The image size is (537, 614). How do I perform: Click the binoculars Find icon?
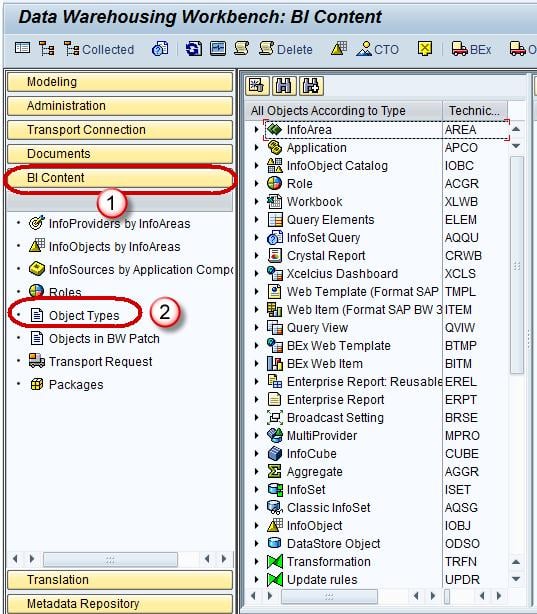pyautogui.click(x=284, y=86)
